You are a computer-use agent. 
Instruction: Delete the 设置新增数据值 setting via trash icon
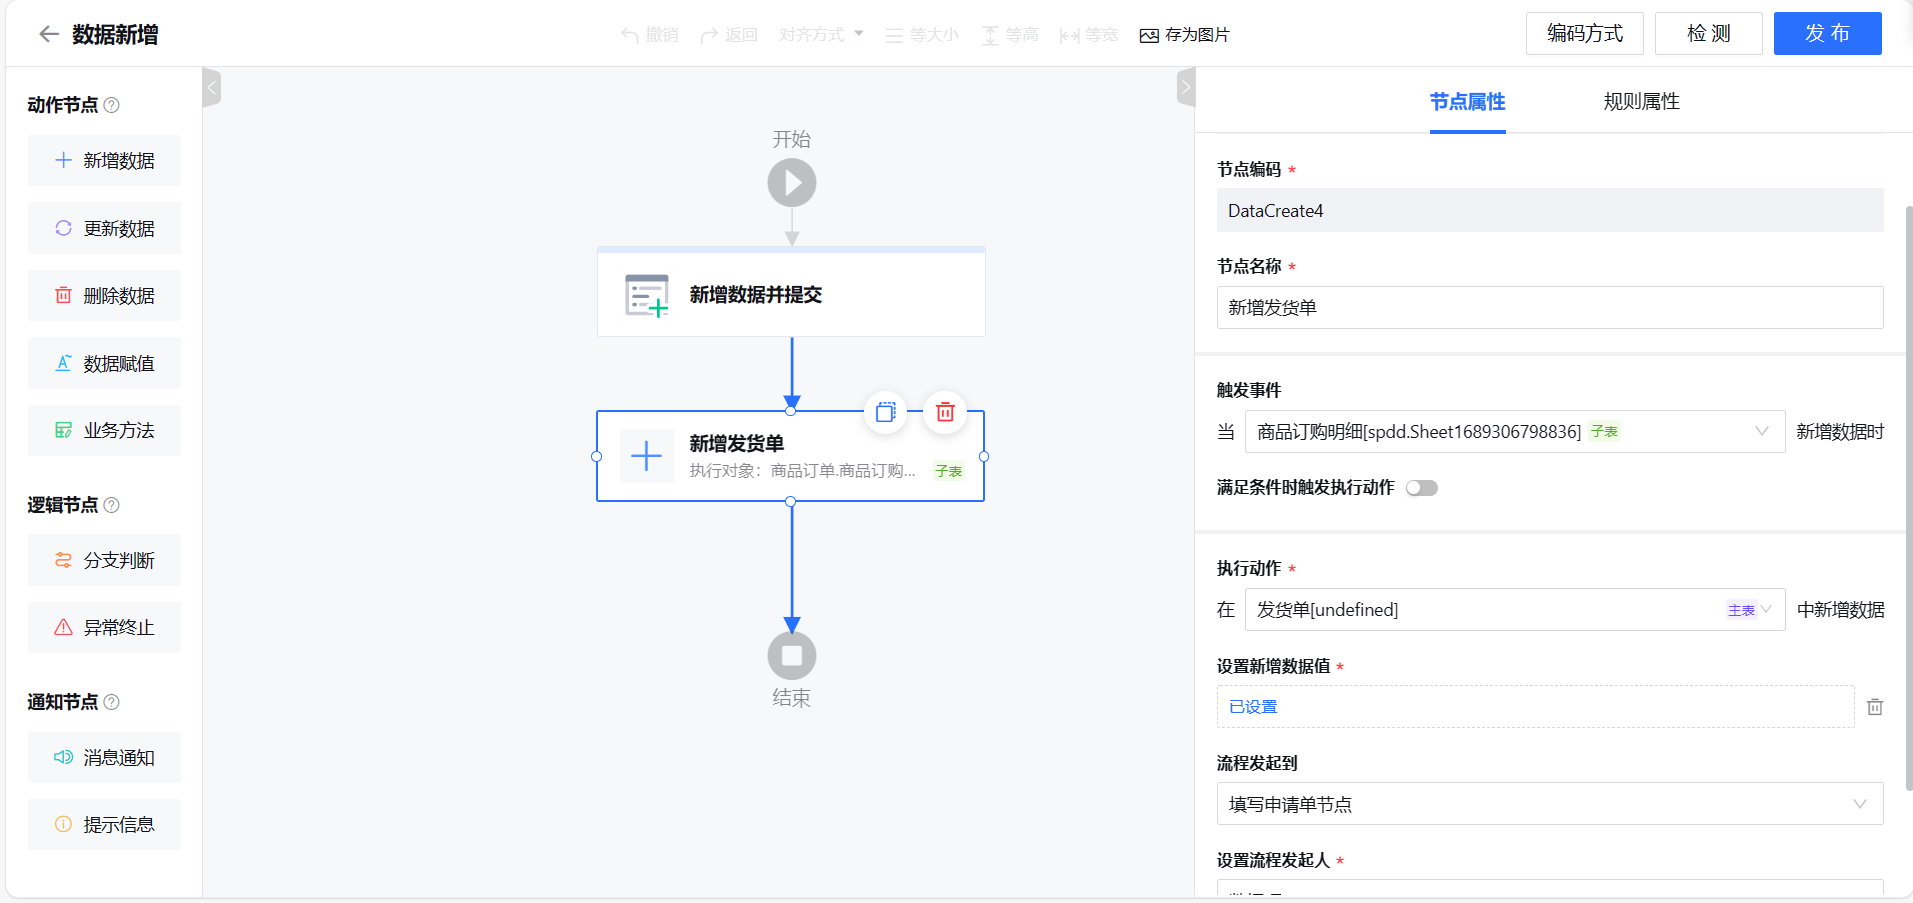pos(1875,707)
